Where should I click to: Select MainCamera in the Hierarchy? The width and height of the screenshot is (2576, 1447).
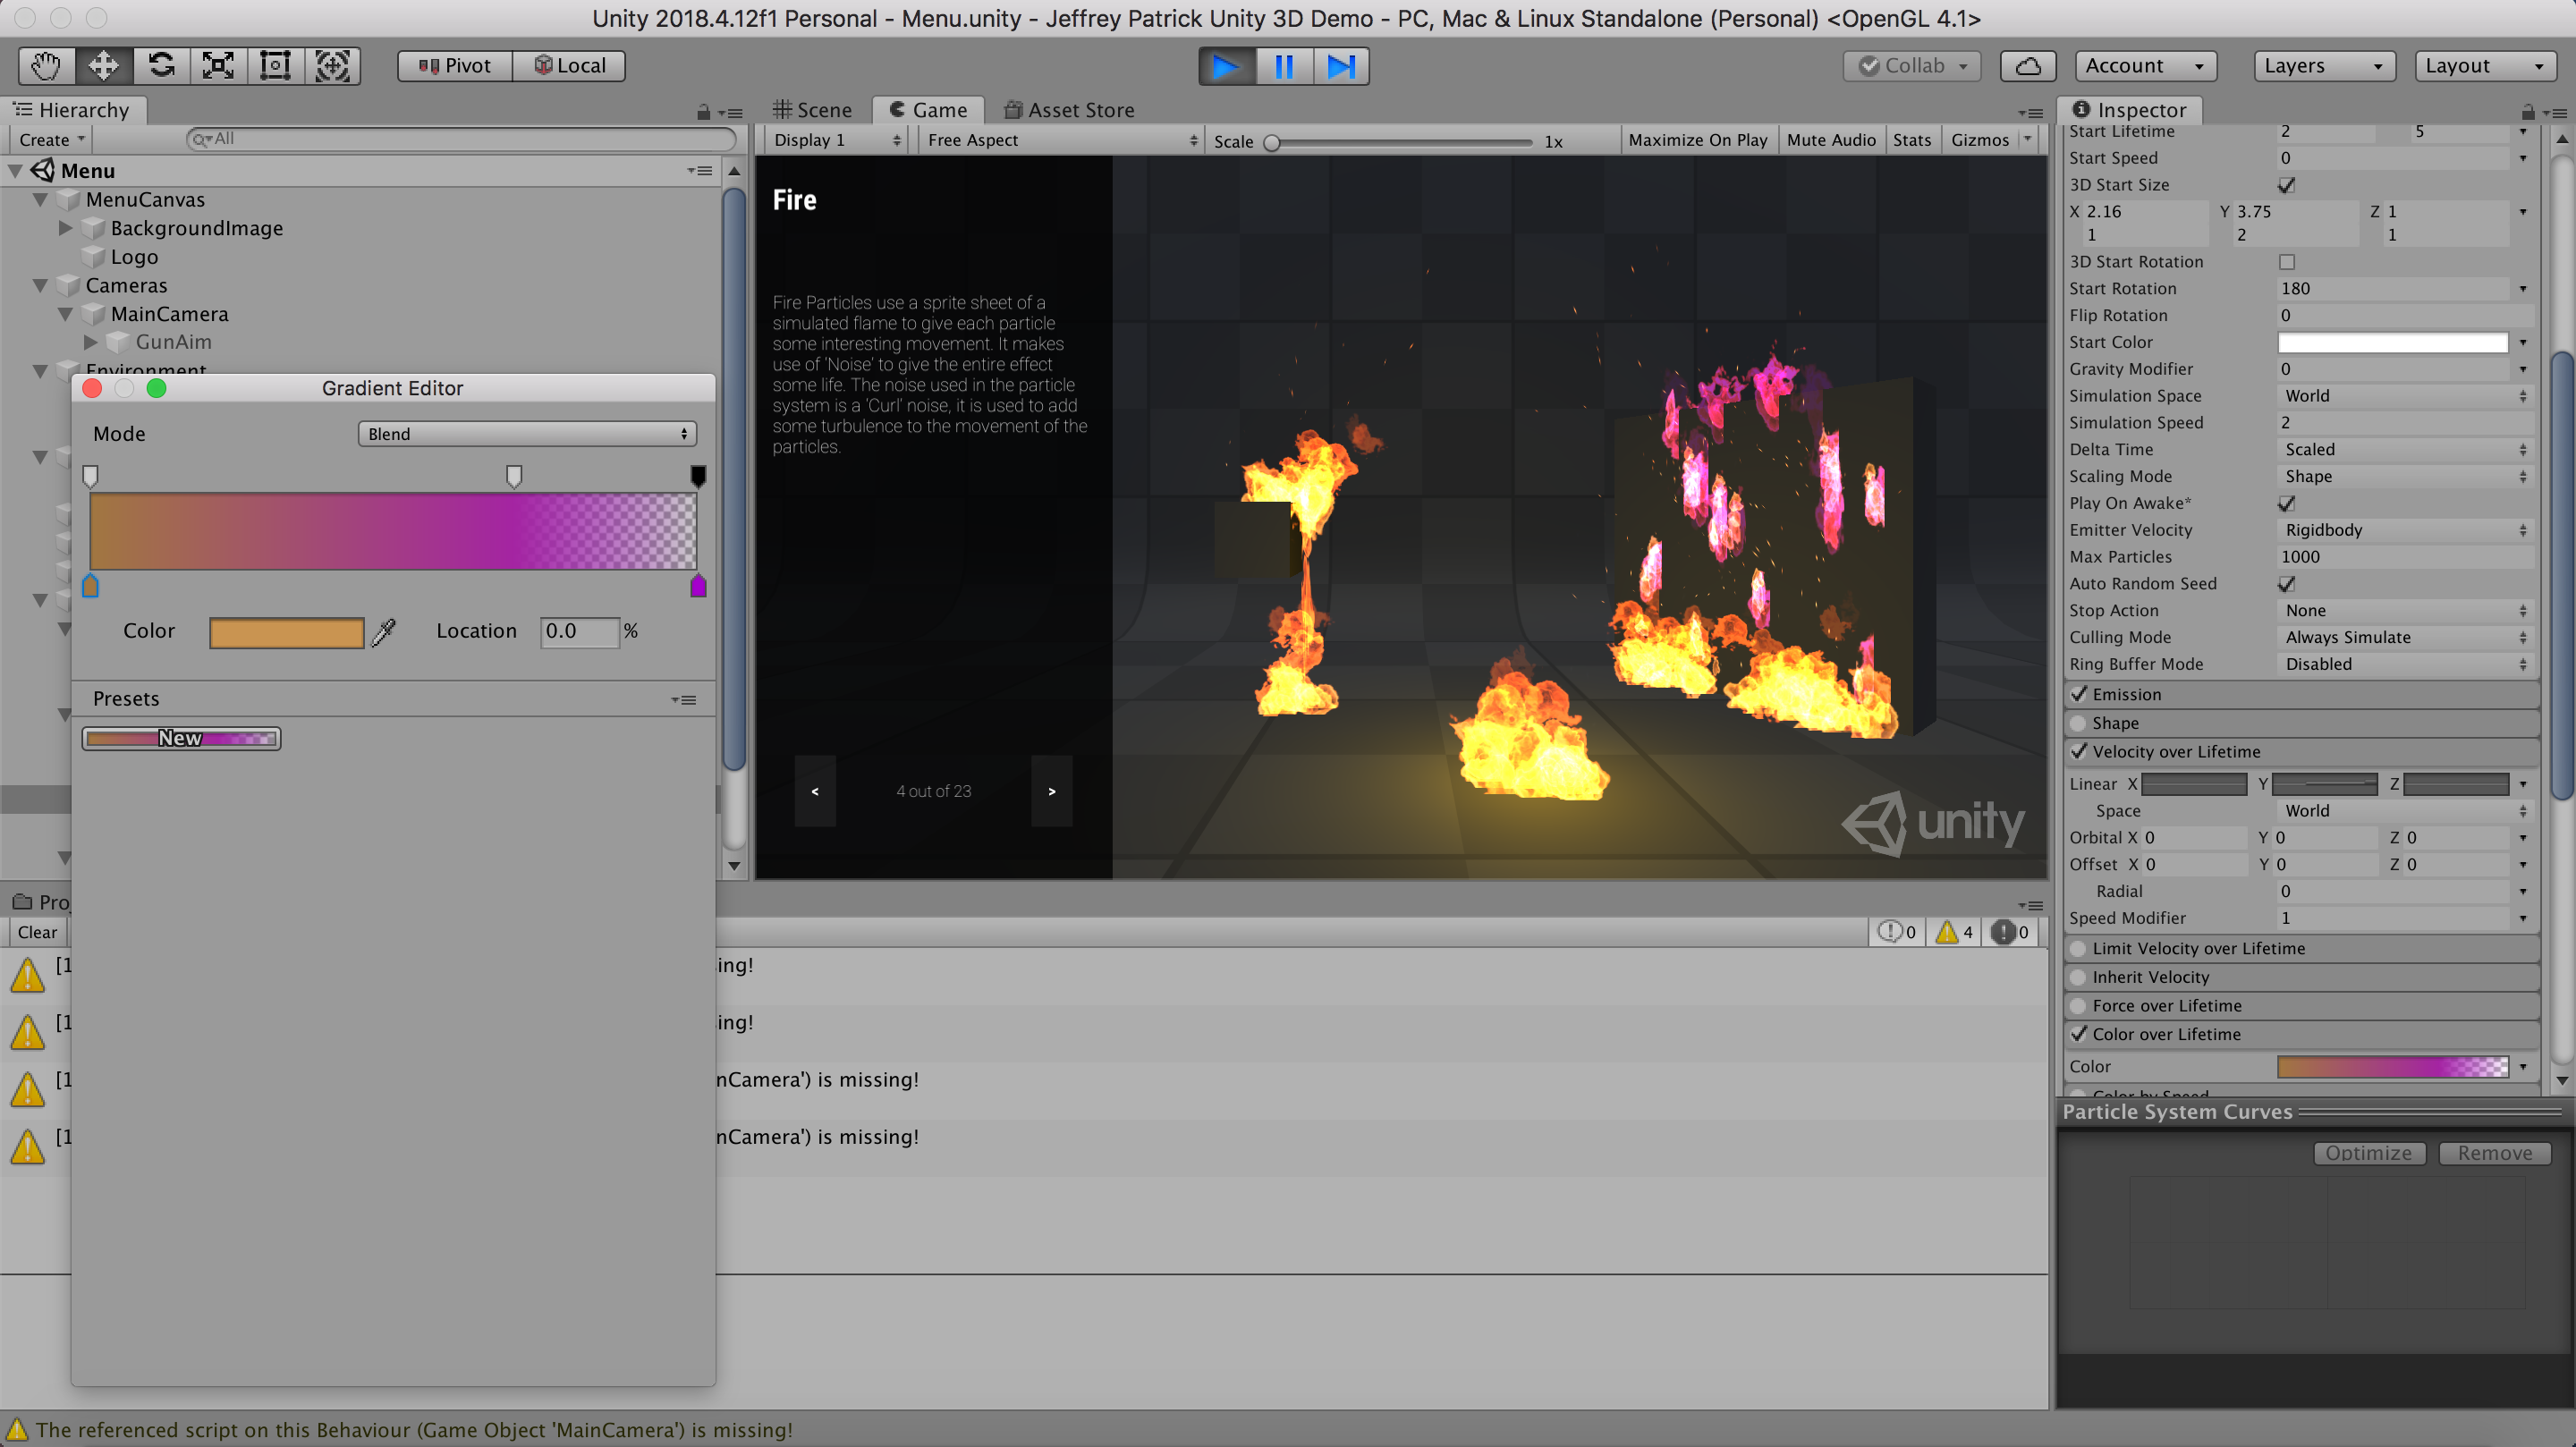click(169, 314)
